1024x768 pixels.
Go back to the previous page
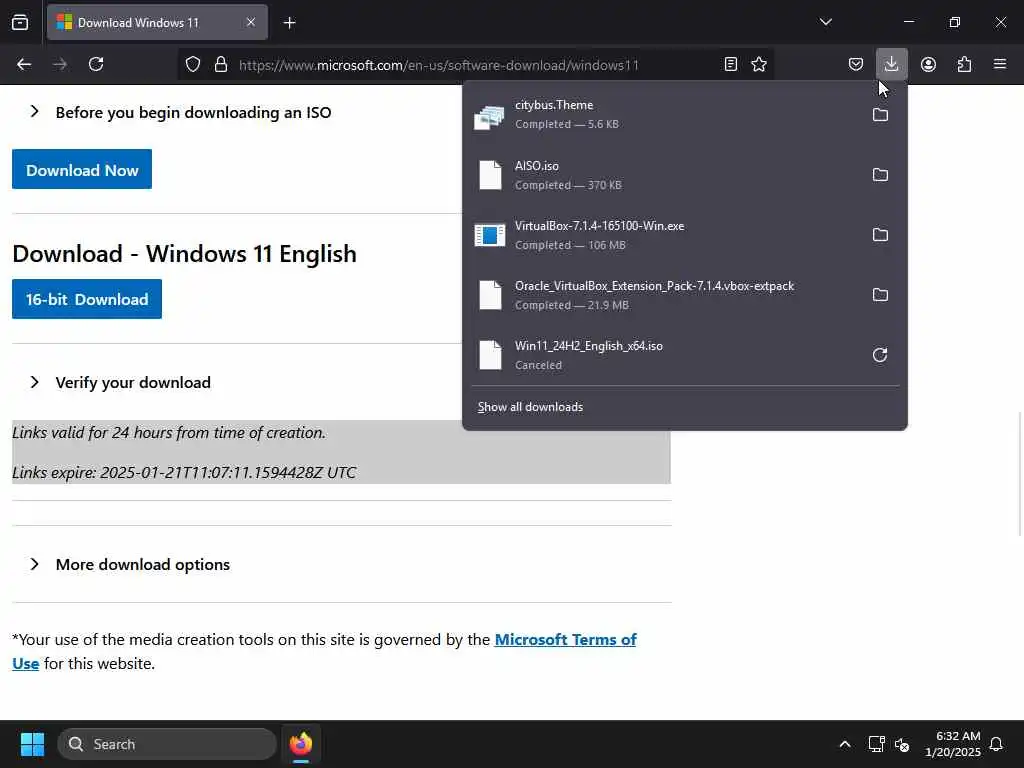[x=24, y=64]
